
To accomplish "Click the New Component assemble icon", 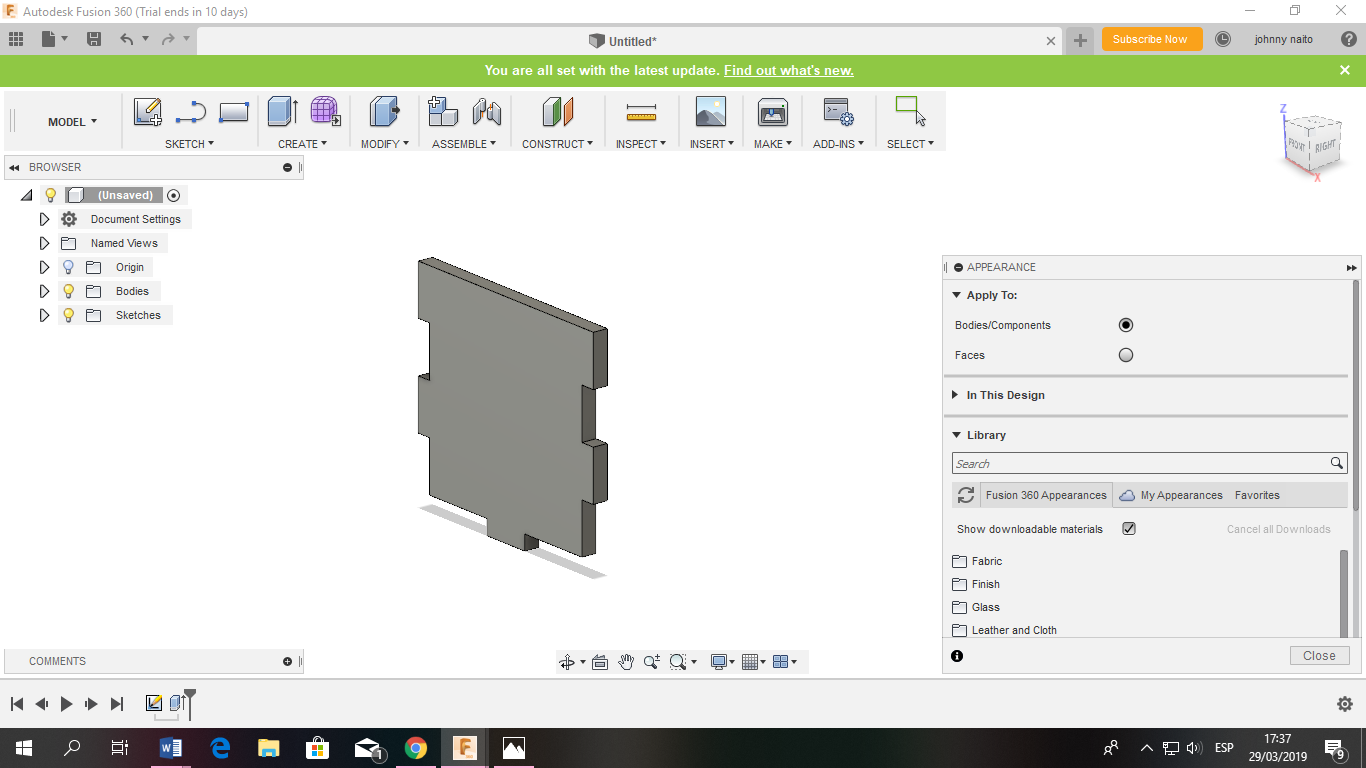I will (443, 111).
